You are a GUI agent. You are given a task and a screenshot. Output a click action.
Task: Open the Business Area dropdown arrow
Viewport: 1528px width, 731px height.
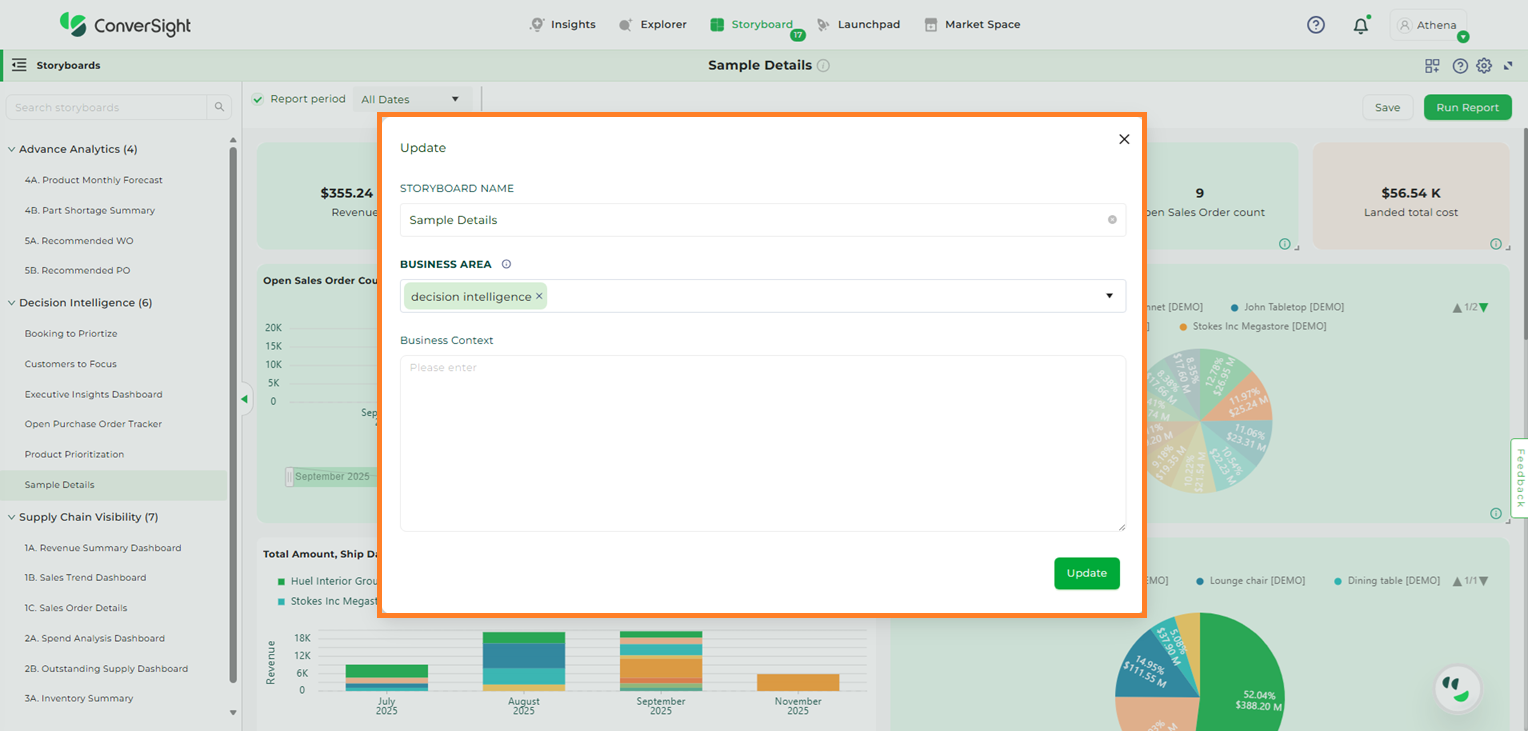click(1109, 296)
